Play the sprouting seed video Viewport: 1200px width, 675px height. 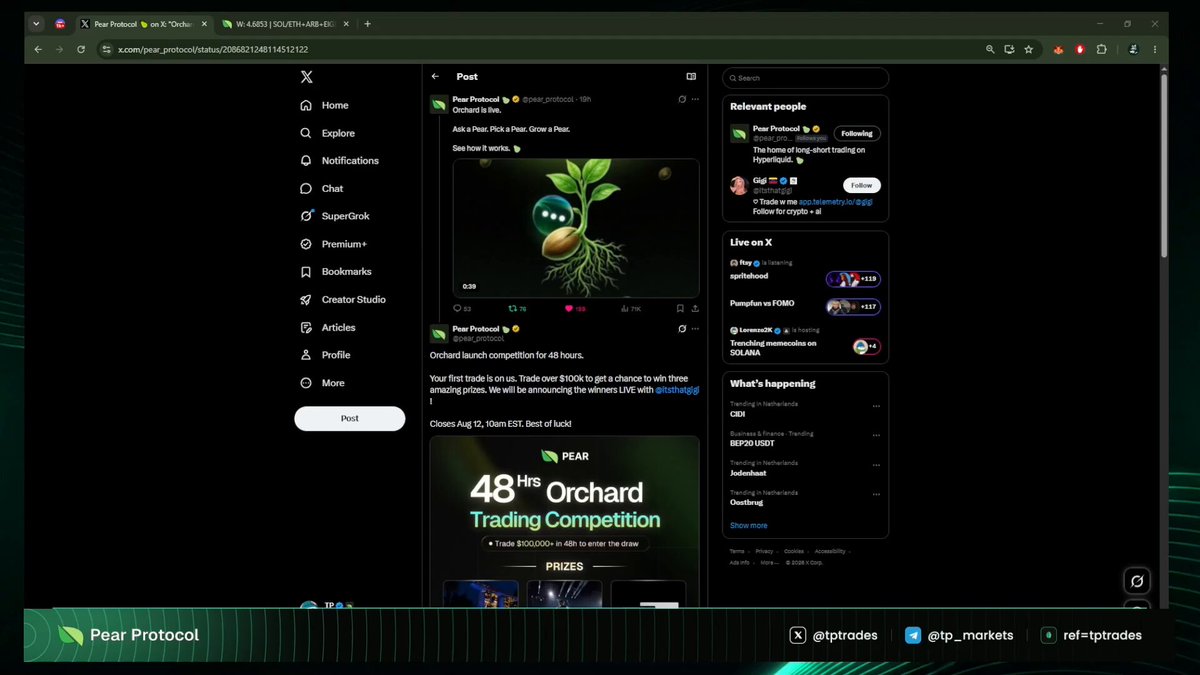pos(576,228)
